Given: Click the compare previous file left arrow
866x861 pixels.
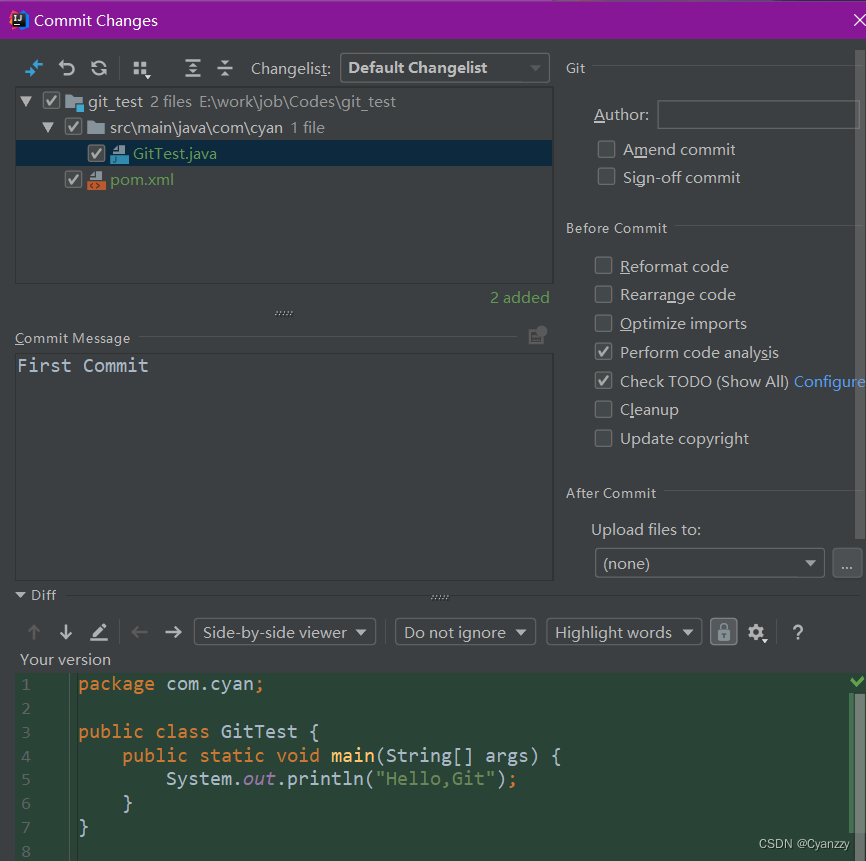Looking at the screenshot, I should 140,632.
